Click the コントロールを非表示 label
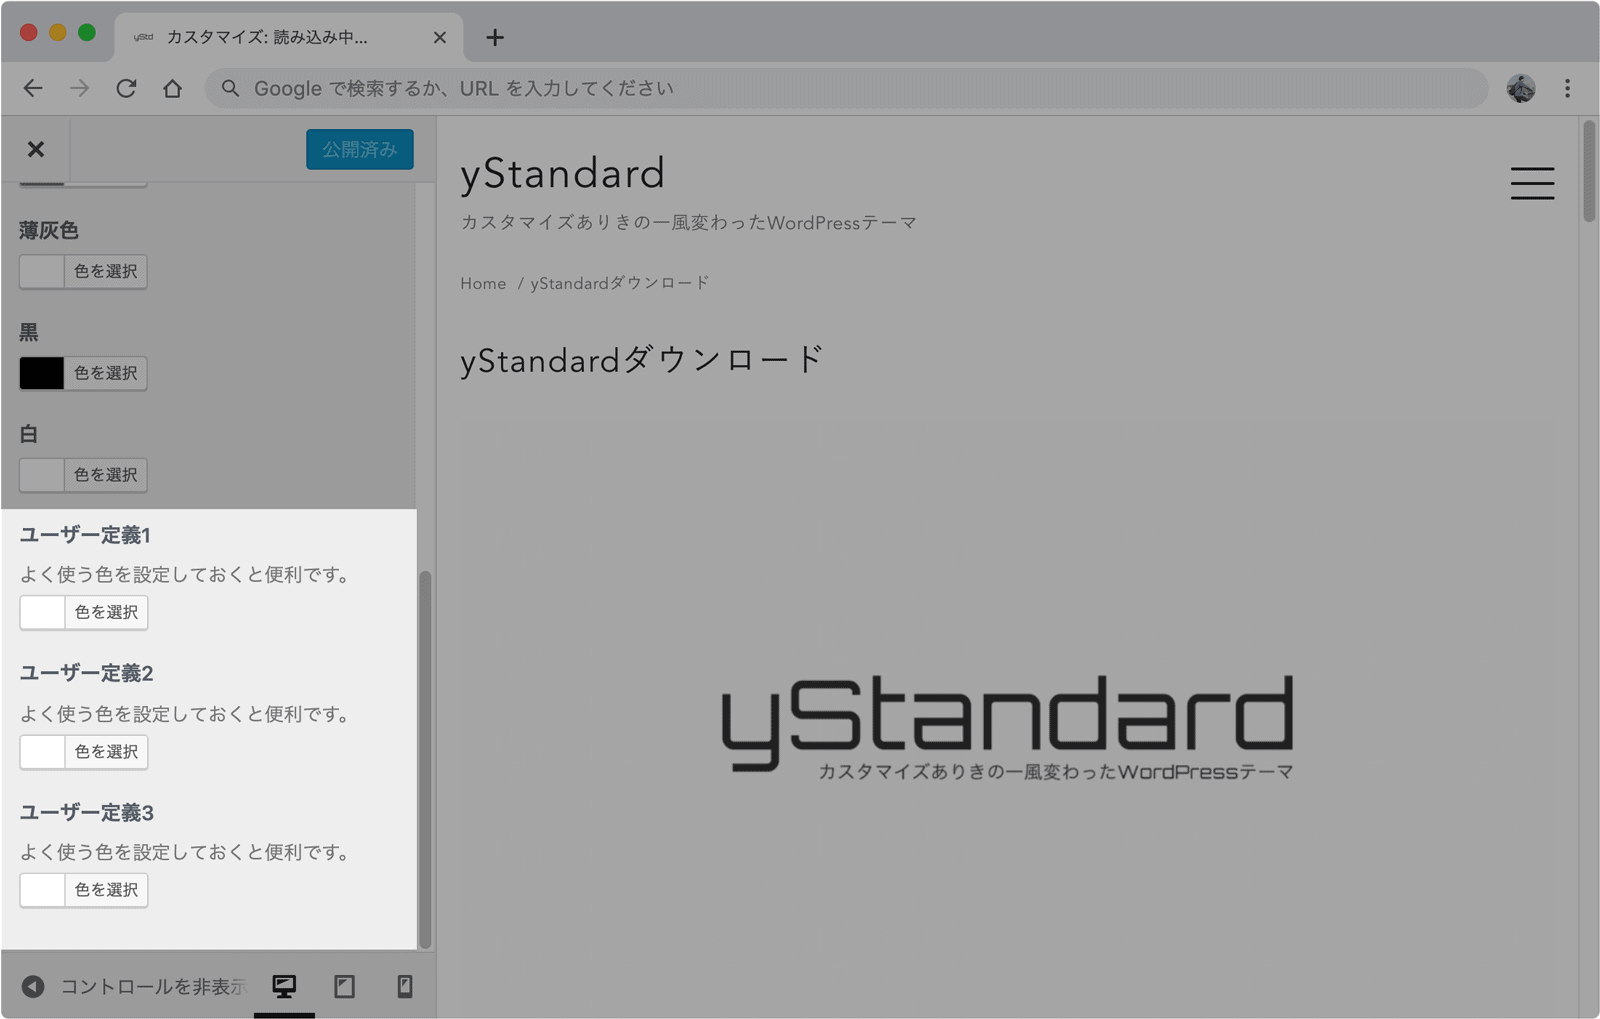This screenshot has width=1600, height=1019. [x=153, y=987]
